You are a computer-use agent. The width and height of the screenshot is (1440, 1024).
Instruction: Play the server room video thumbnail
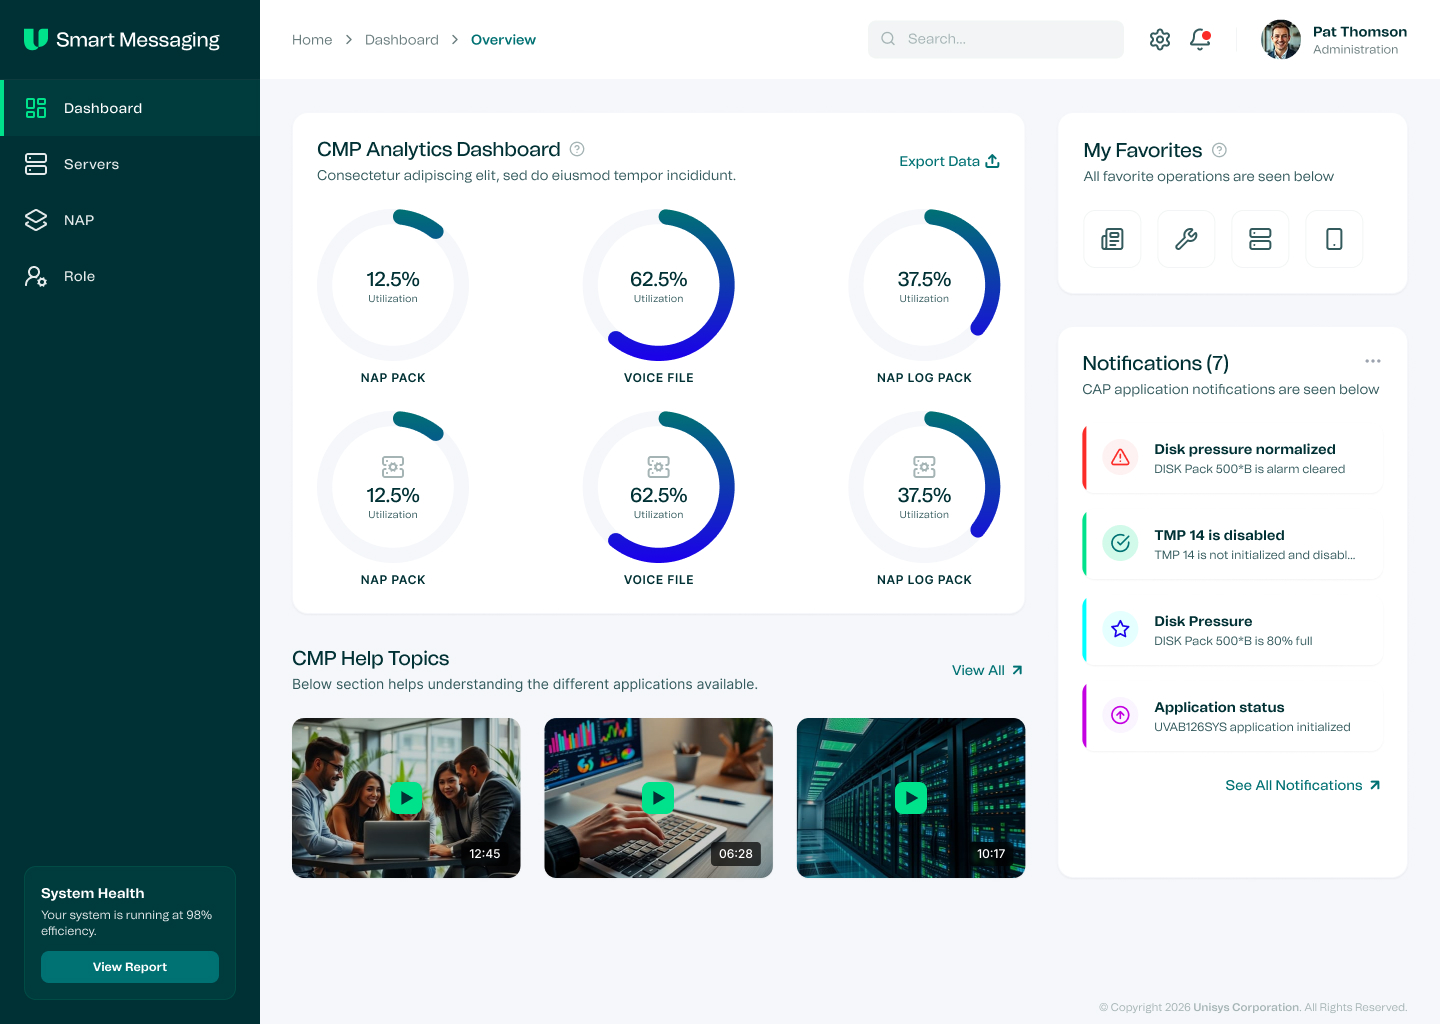910,798
